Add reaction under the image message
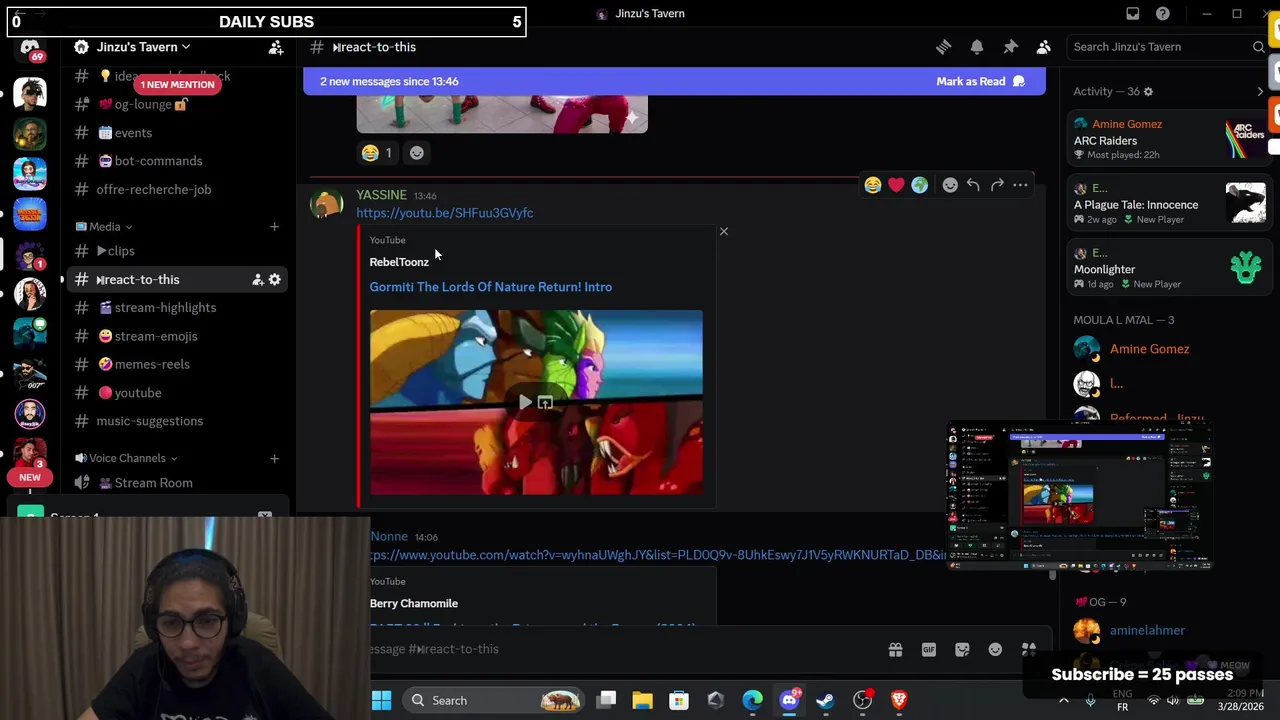 [417, 153]
